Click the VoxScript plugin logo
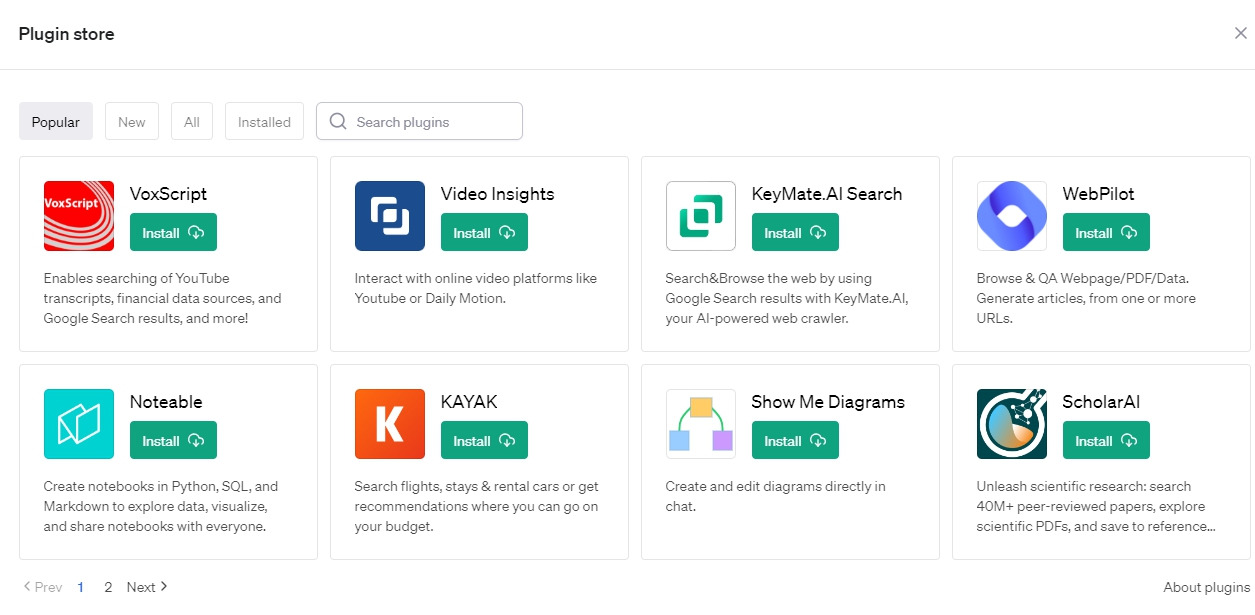The image size is (1255, 615). [79, 216]
